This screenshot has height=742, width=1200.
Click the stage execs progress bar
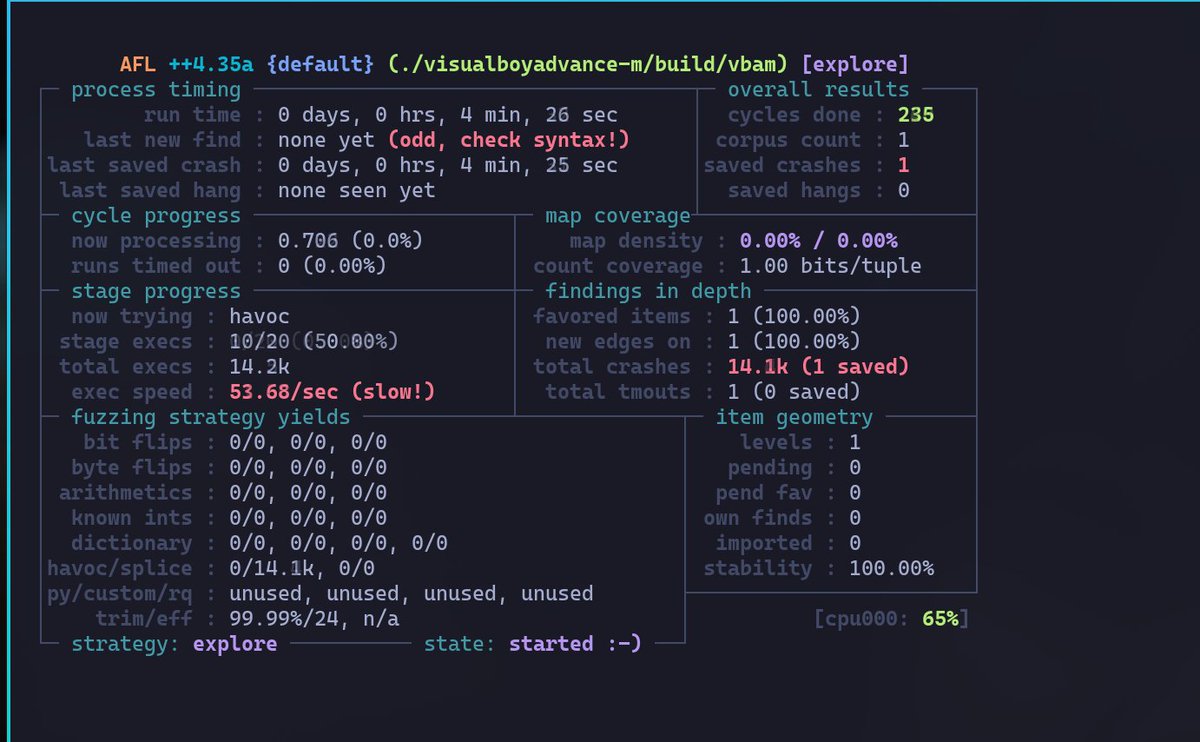click(310, 341)
